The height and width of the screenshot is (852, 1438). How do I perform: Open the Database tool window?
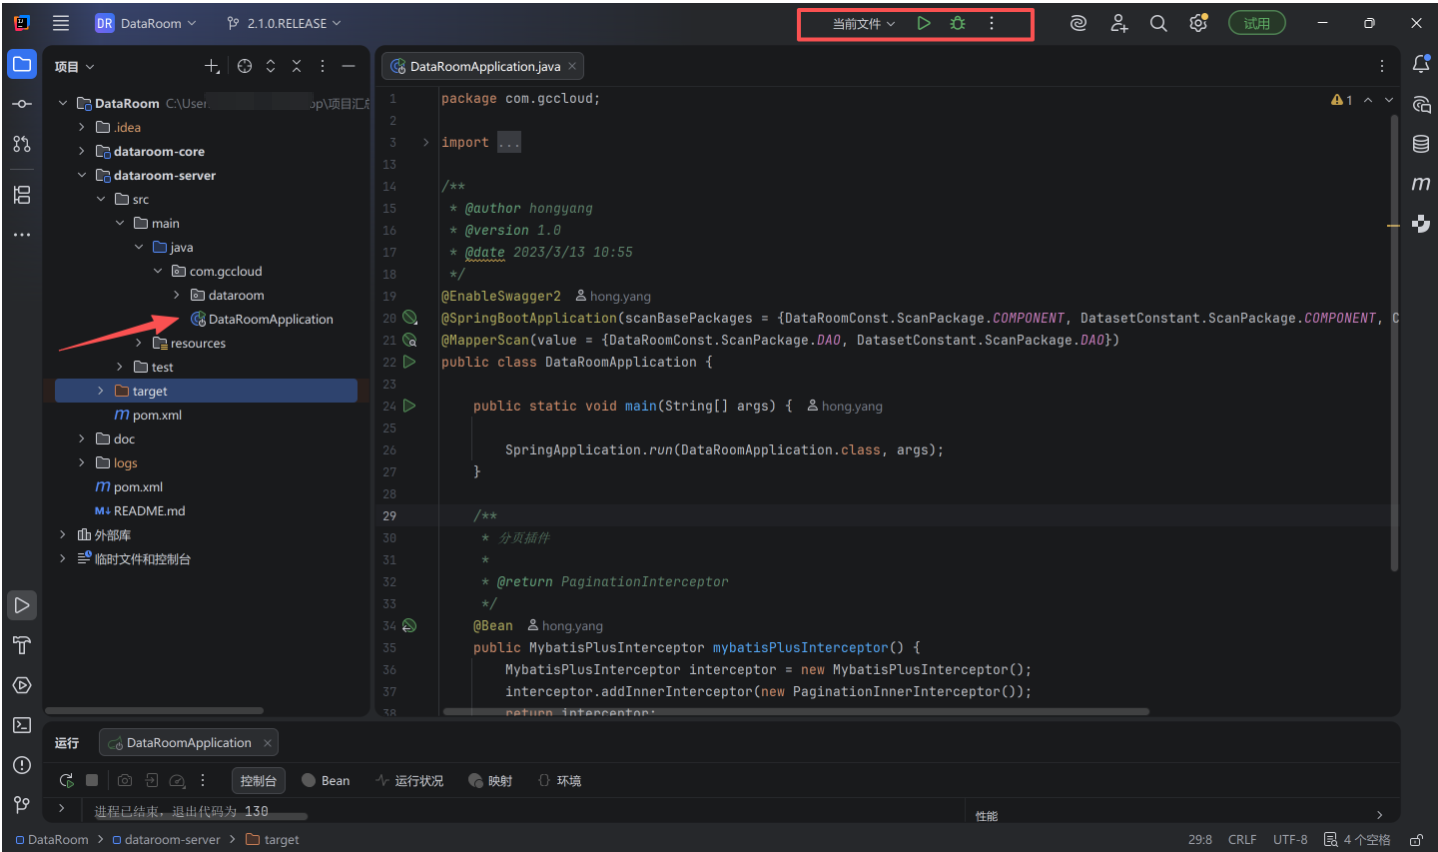tap(1420, 144)
